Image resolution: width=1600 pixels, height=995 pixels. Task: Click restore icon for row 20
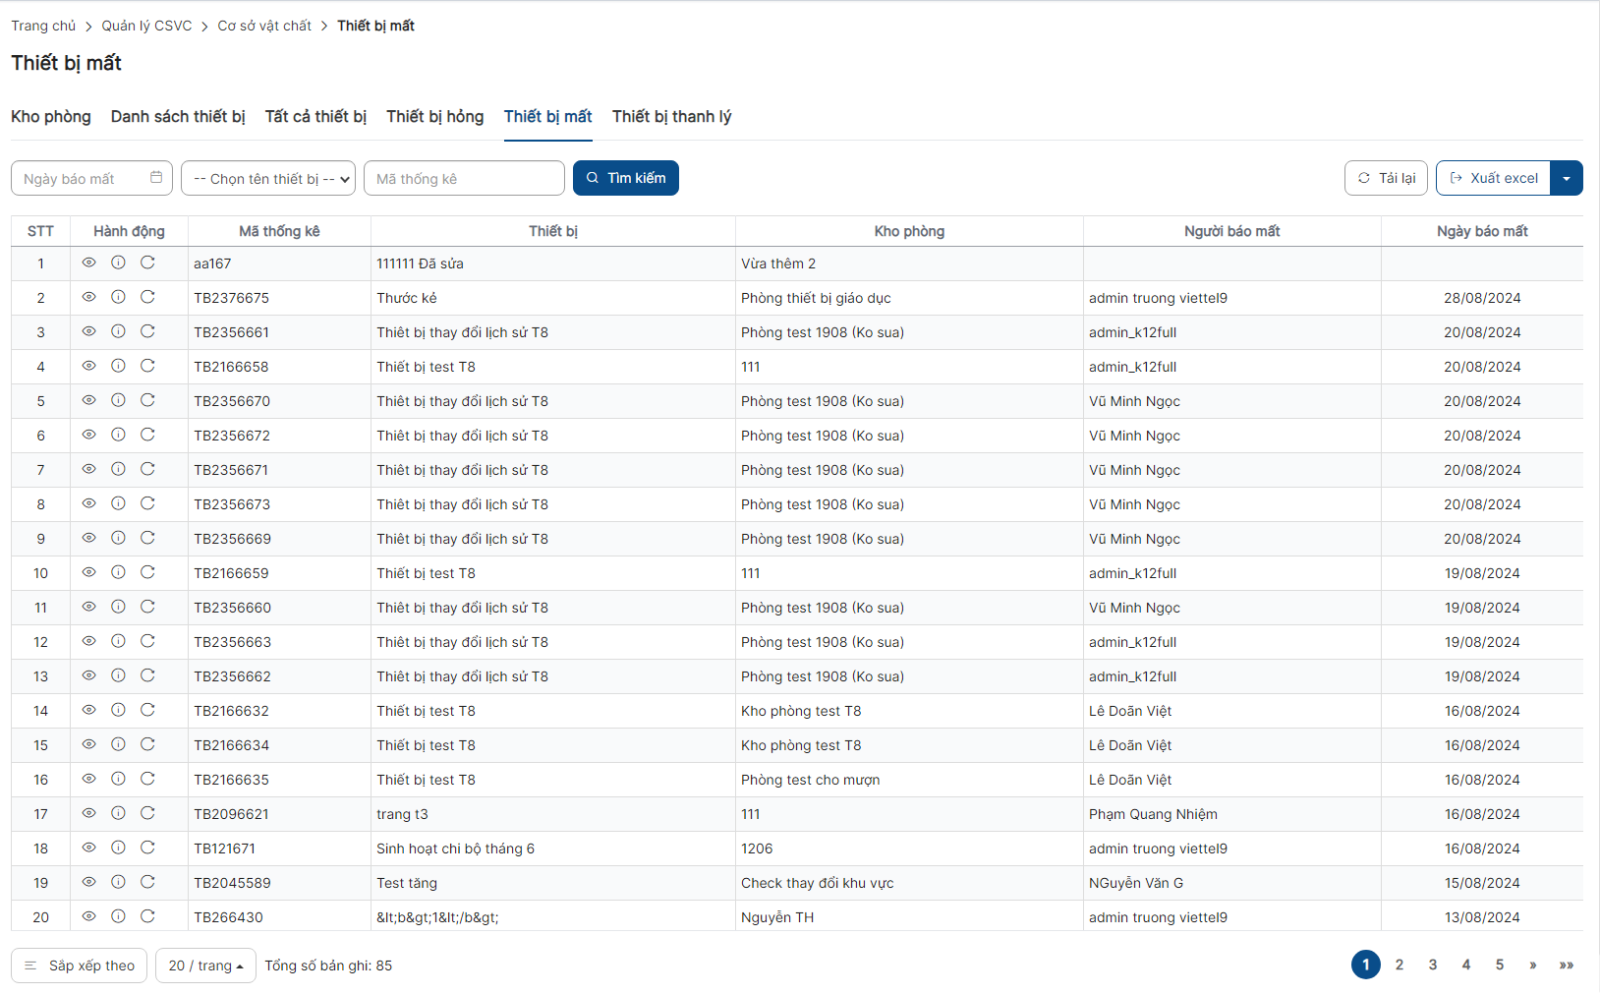[147, 916]
